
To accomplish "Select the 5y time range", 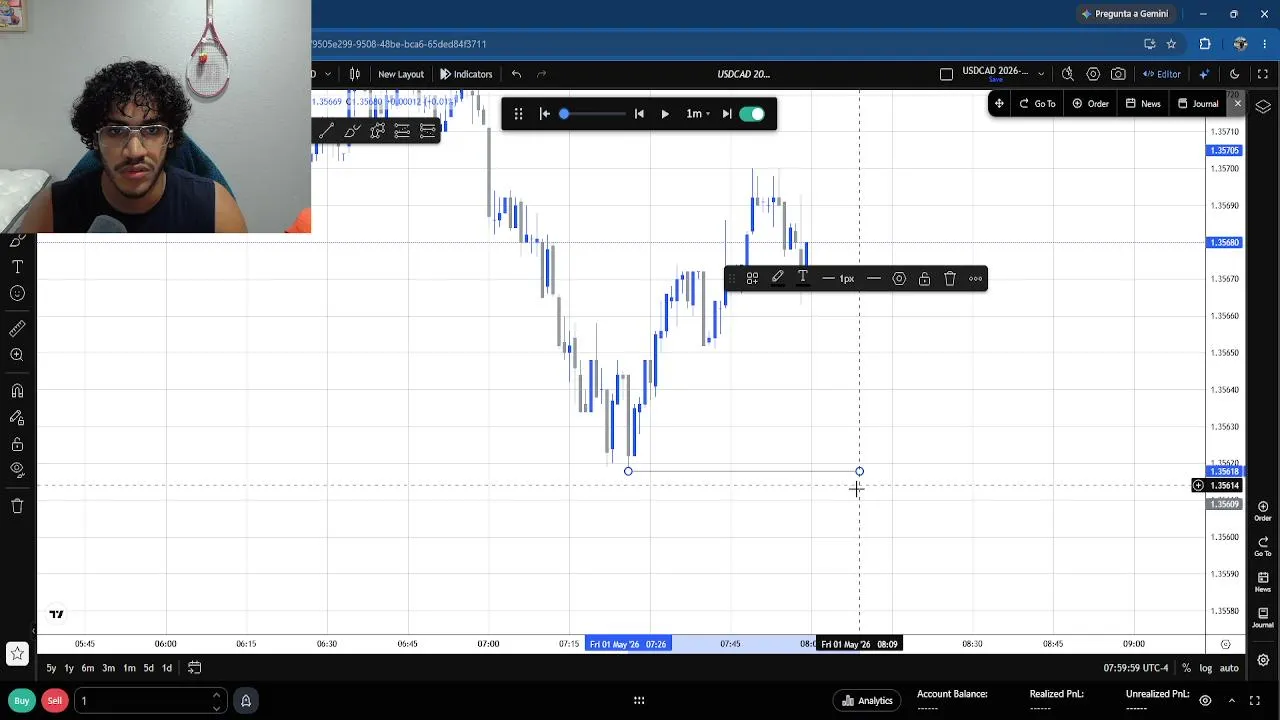I will (51, 668).
